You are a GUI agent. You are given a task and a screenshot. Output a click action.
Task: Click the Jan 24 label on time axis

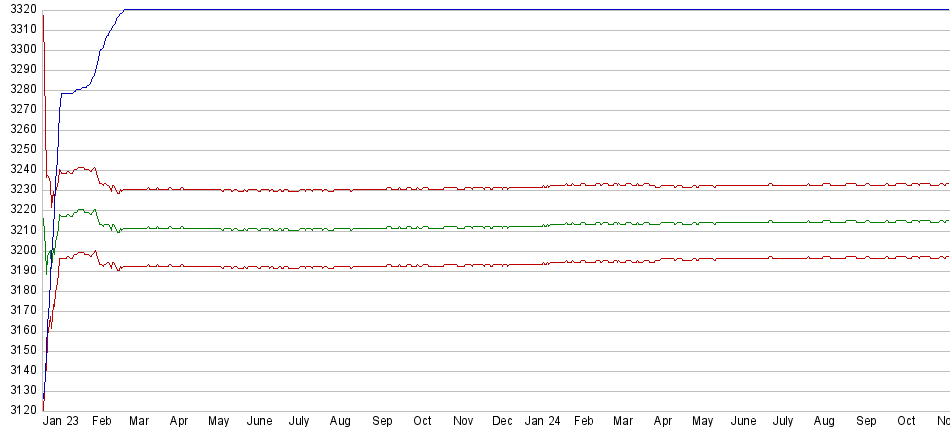click(542, 422)
